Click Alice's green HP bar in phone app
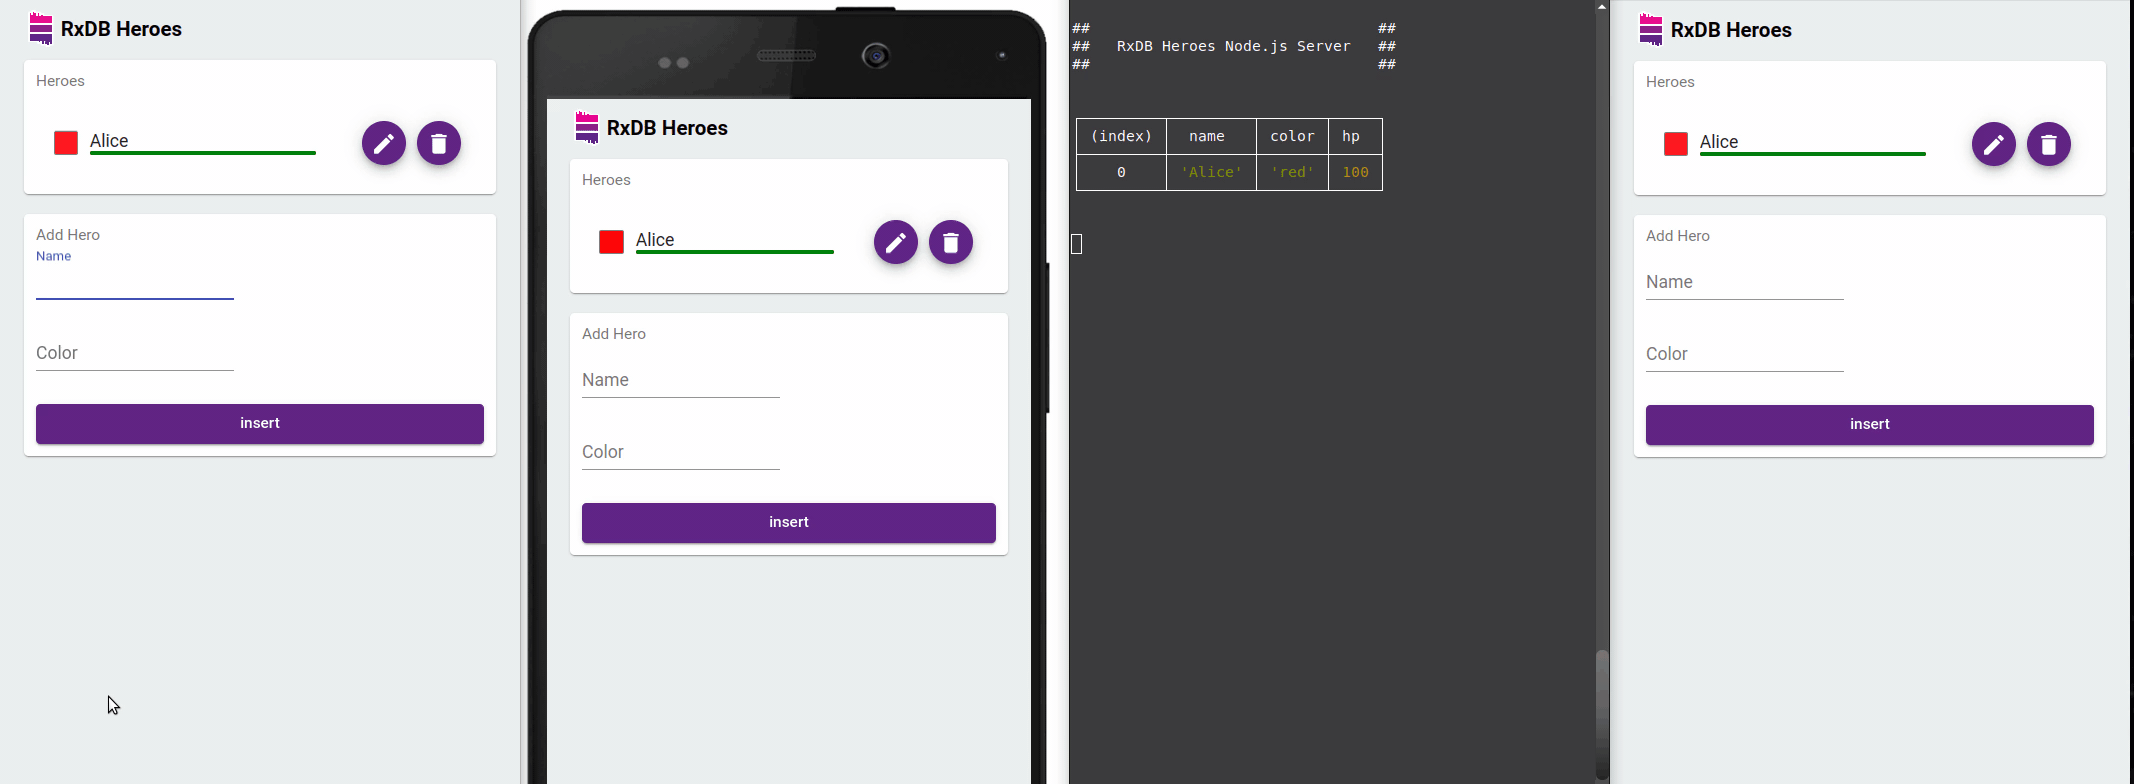Screen dimensions: 2134x784 pyautogui.click(x=735, y=252)
